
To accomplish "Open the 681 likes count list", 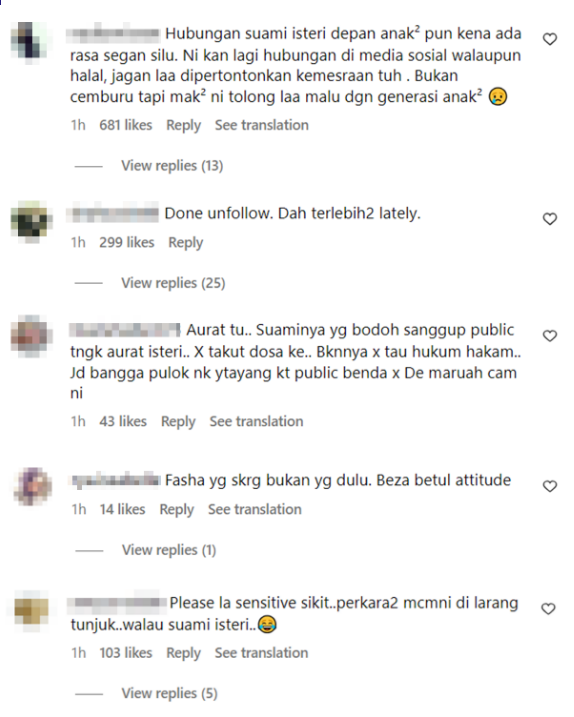I will (126, 125).
